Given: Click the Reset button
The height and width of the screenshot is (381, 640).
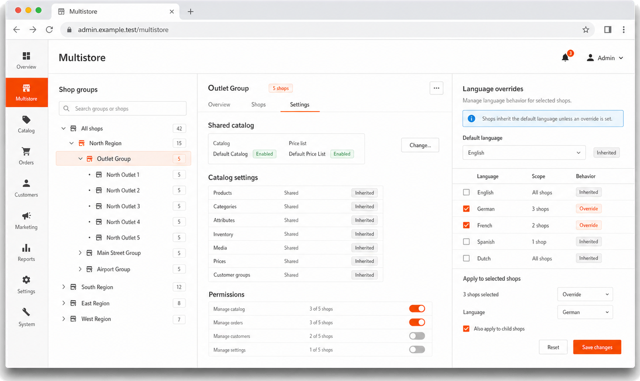Looking at the screenshot, I should pyautogui.click(x=553, y=347).
